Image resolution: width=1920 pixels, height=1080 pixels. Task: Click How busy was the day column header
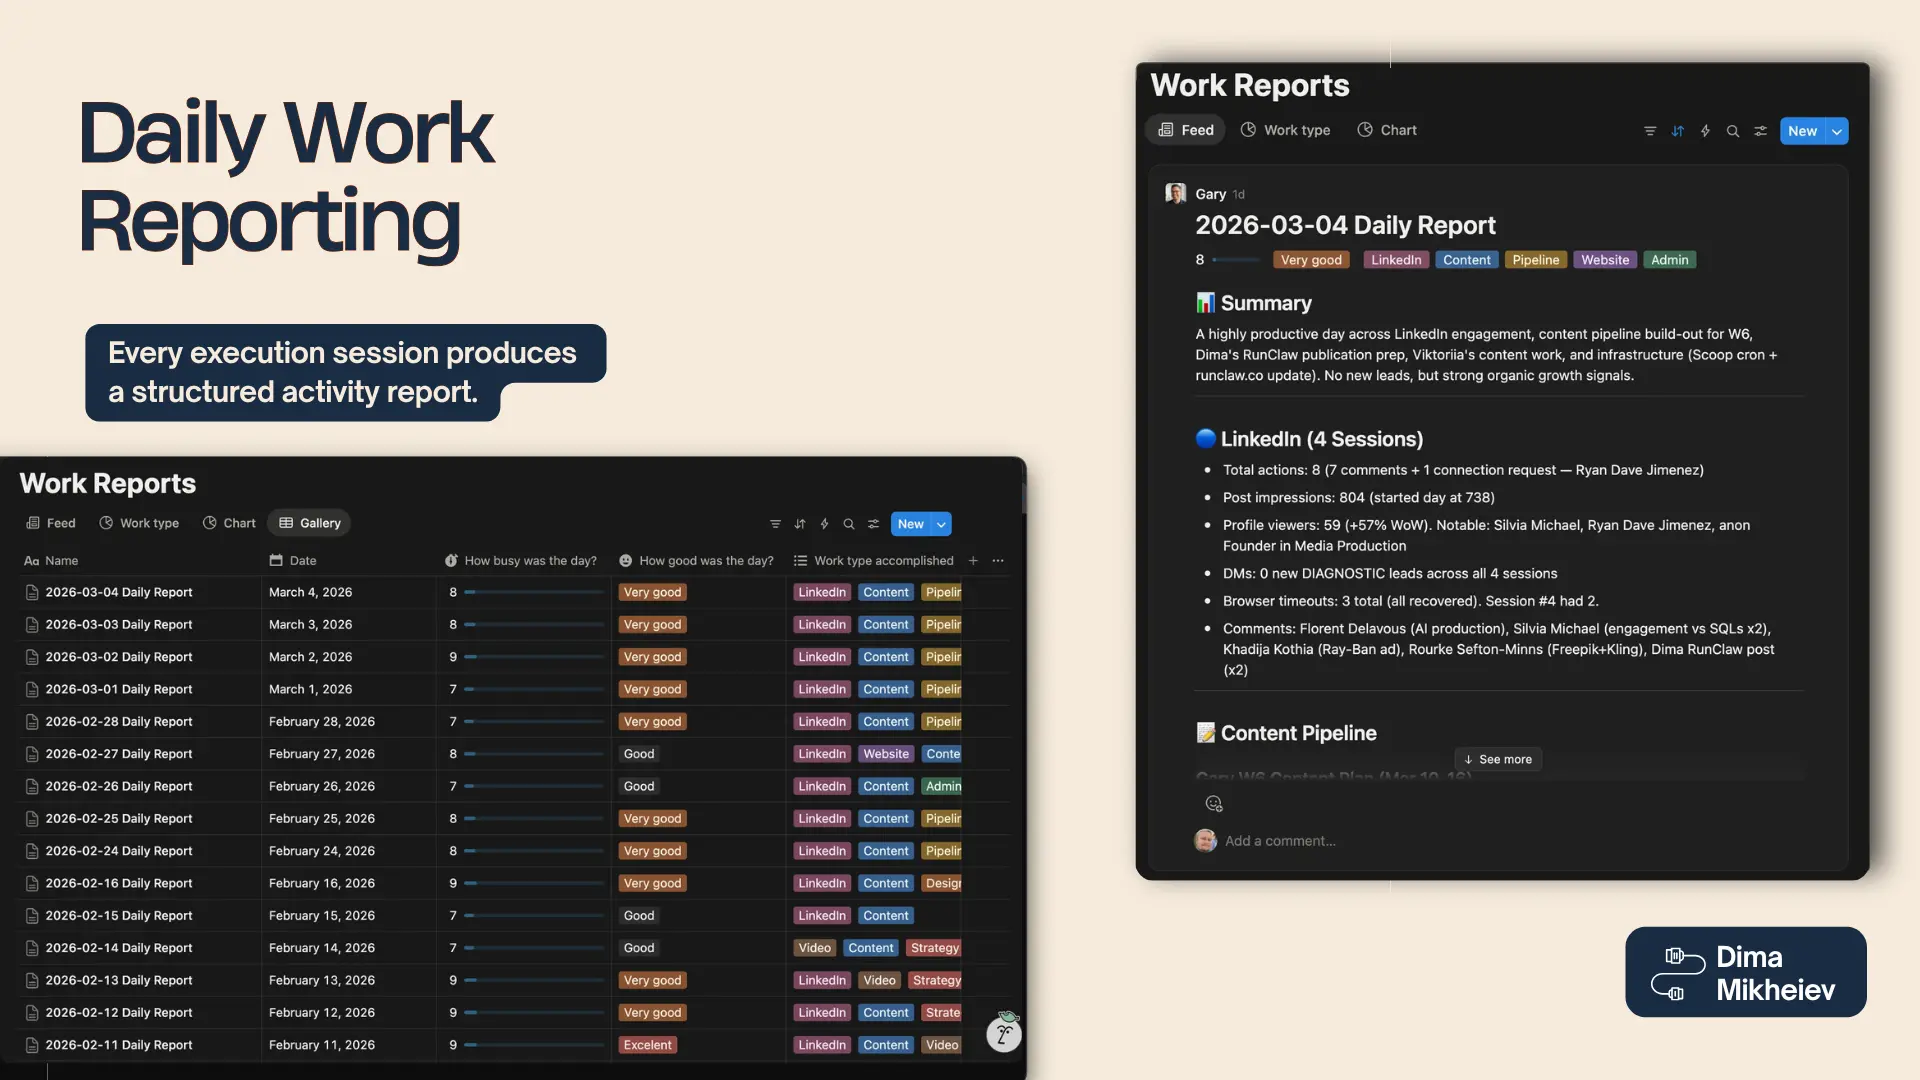(521, 561)
